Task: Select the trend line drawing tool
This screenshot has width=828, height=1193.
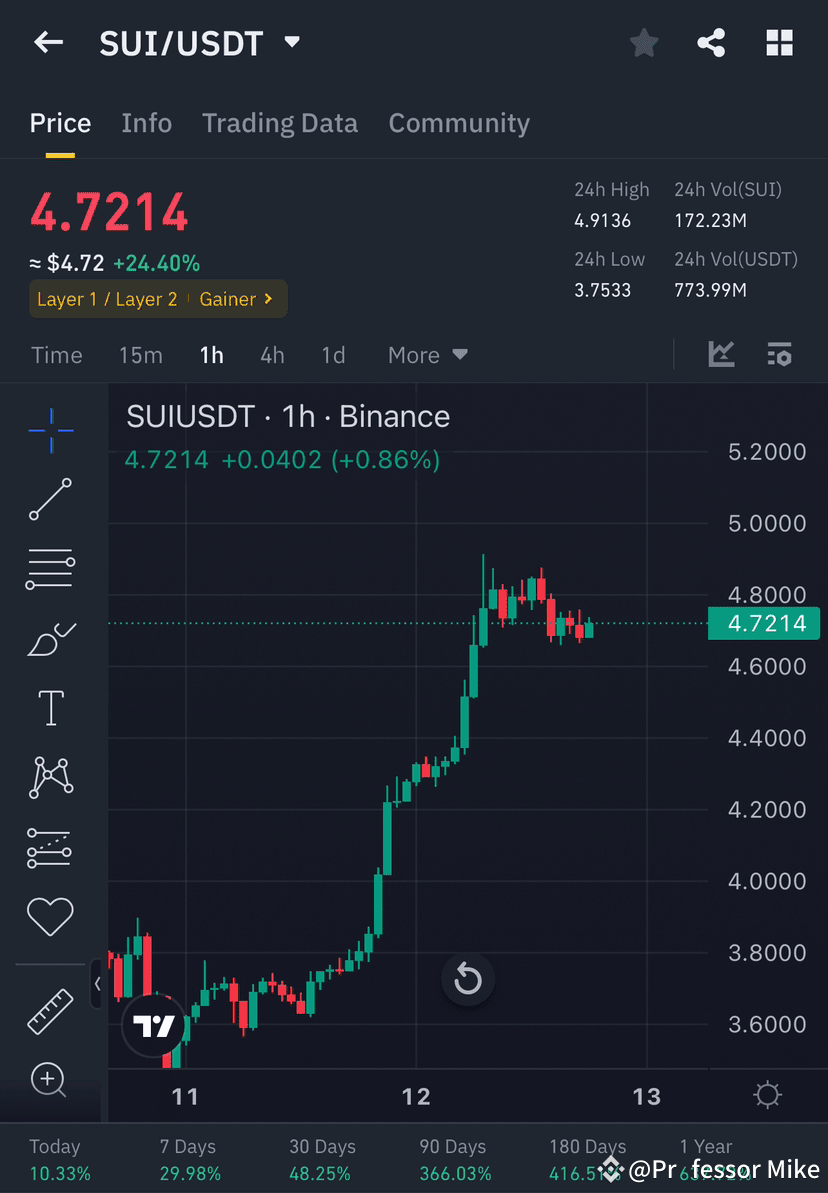Action: click(x=49, y=500)
